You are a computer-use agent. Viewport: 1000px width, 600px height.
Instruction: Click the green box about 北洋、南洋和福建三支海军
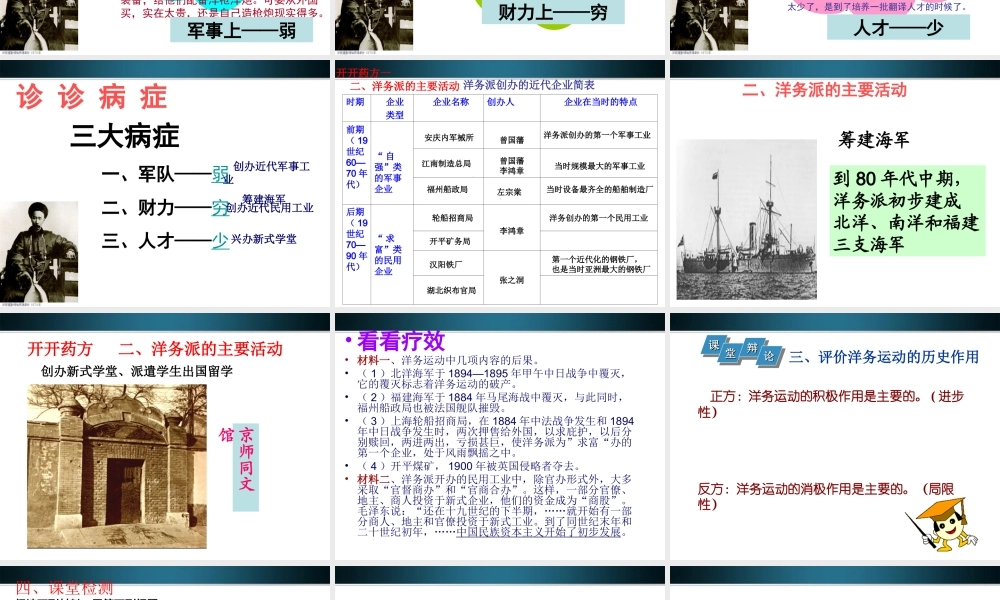pyautogui.click(x=907, y=210)
